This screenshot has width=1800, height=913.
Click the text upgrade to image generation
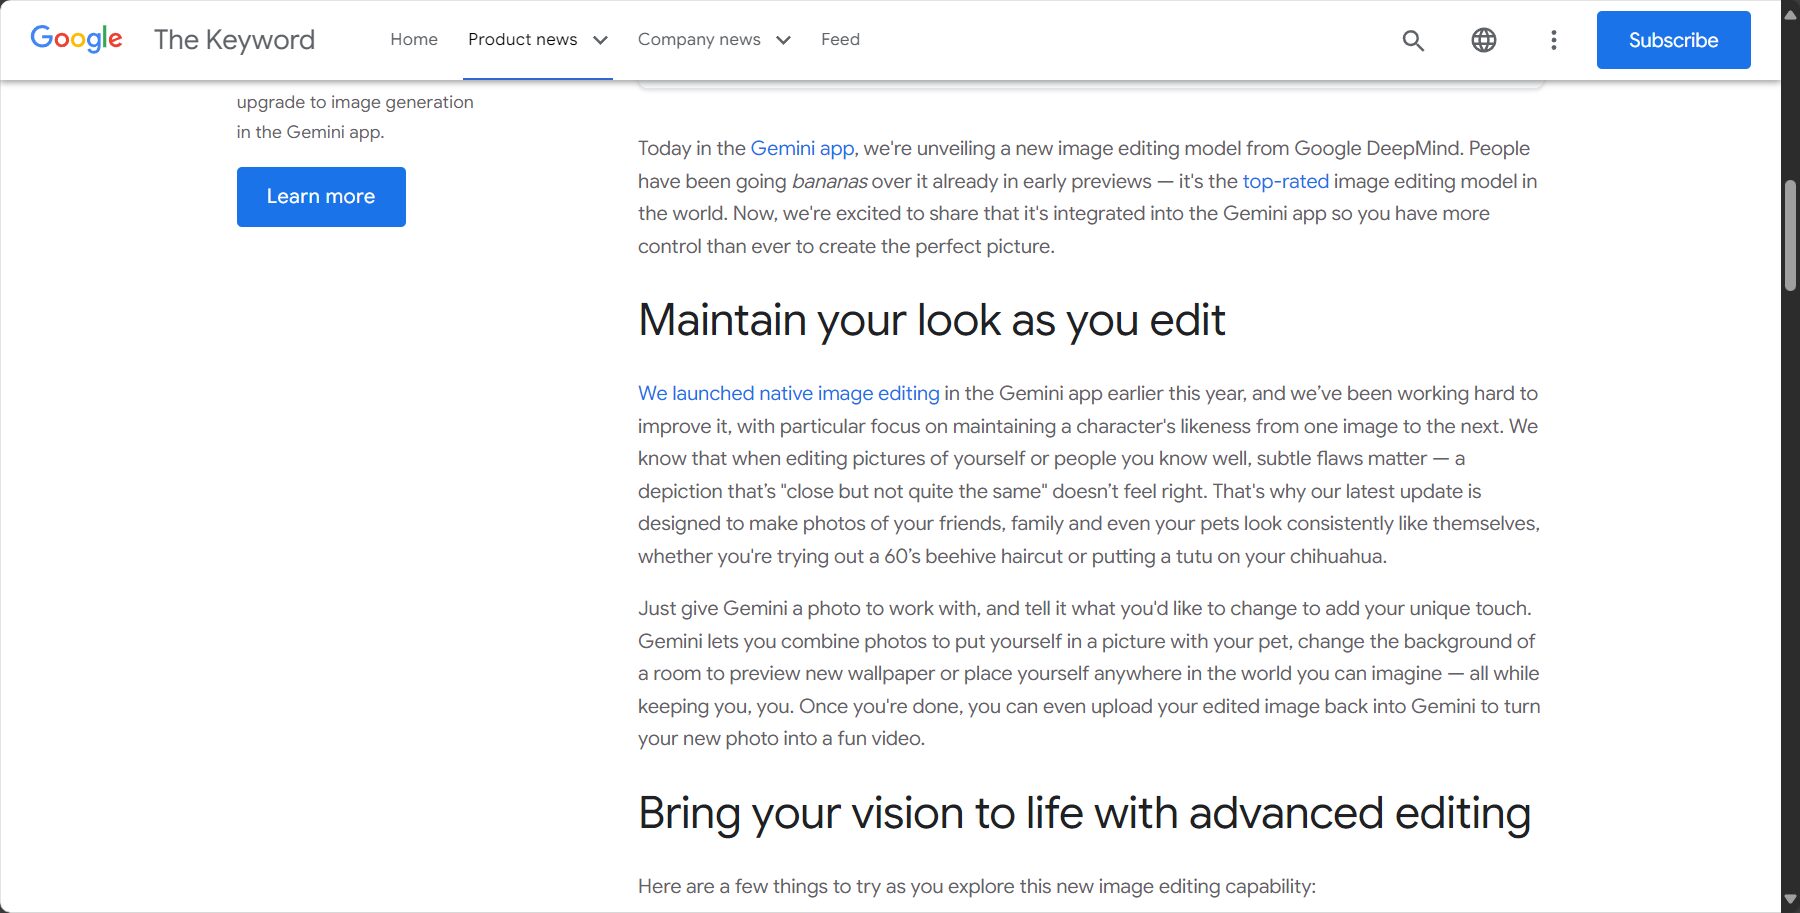coord(355,102)
